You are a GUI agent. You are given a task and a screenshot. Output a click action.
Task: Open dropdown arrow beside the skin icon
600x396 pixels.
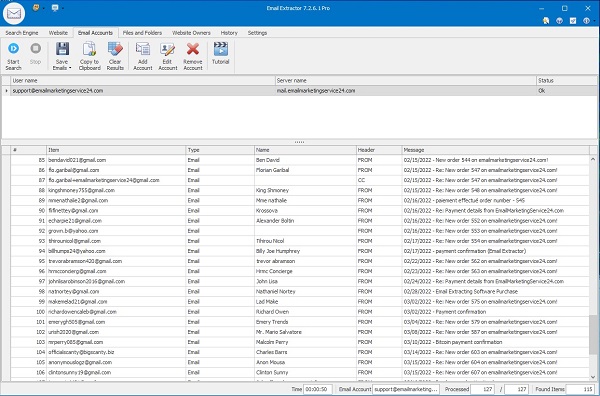click(x=43, y=8)
